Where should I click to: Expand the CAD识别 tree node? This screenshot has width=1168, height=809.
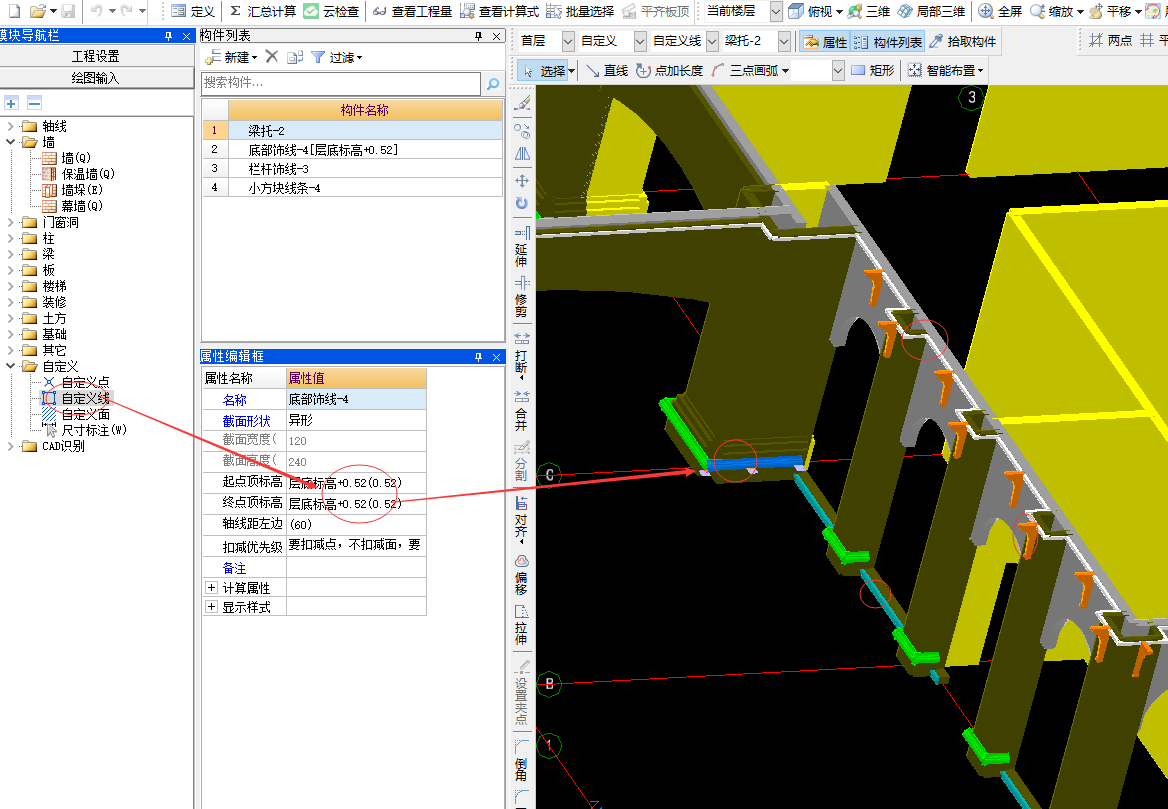pyautogui.click(x=10, y=446)
